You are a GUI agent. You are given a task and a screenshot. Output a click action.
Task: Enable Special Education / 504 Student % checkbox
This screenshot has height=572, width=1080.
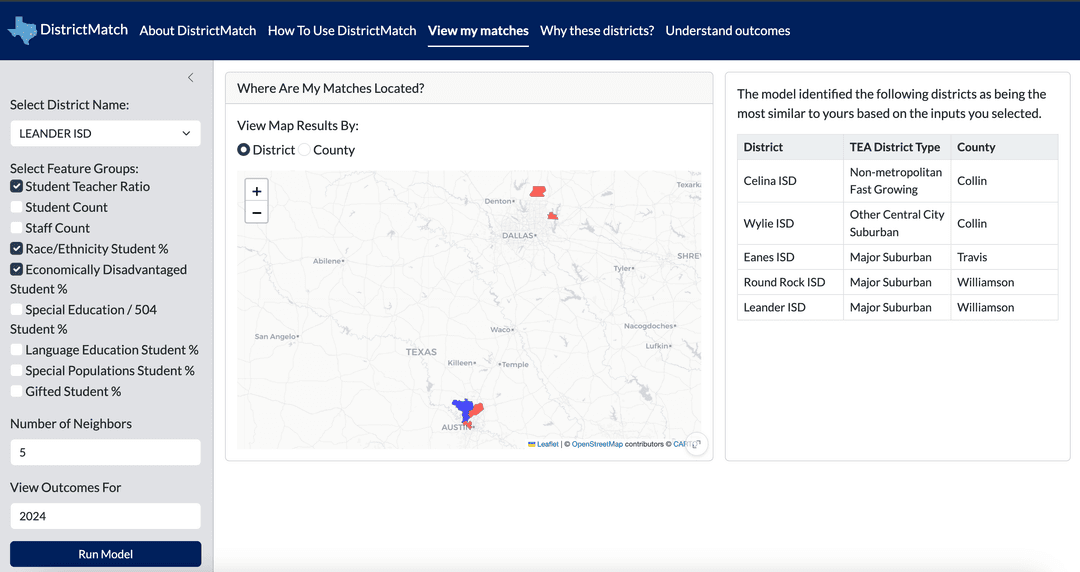point(17,309)
